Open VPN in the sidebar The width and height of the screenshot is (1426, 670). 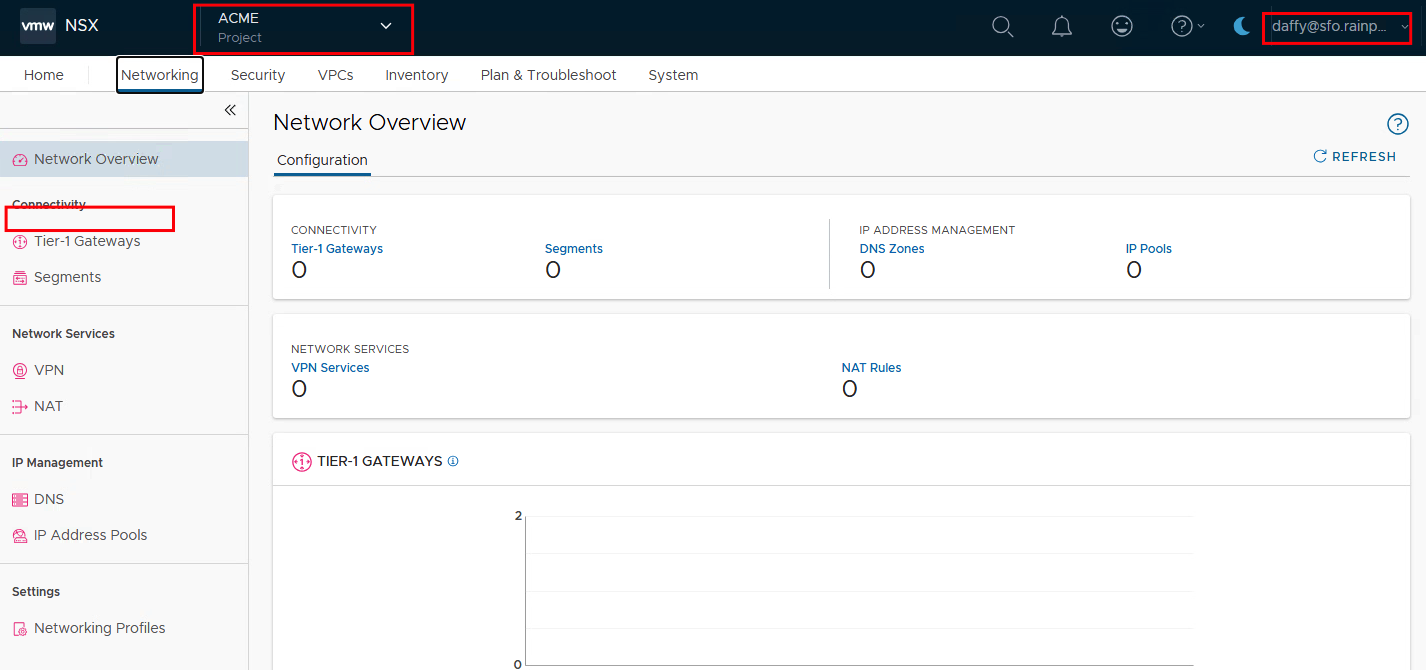pos(48,370)
